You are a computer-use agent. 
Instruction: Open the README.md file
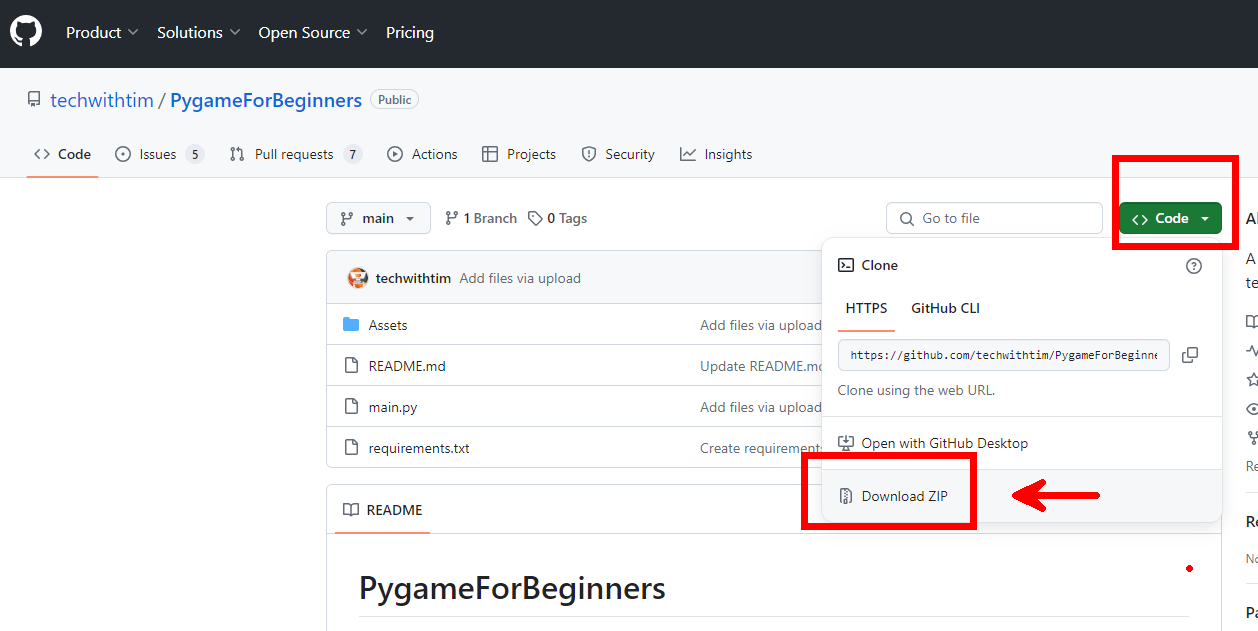(407, 366)
